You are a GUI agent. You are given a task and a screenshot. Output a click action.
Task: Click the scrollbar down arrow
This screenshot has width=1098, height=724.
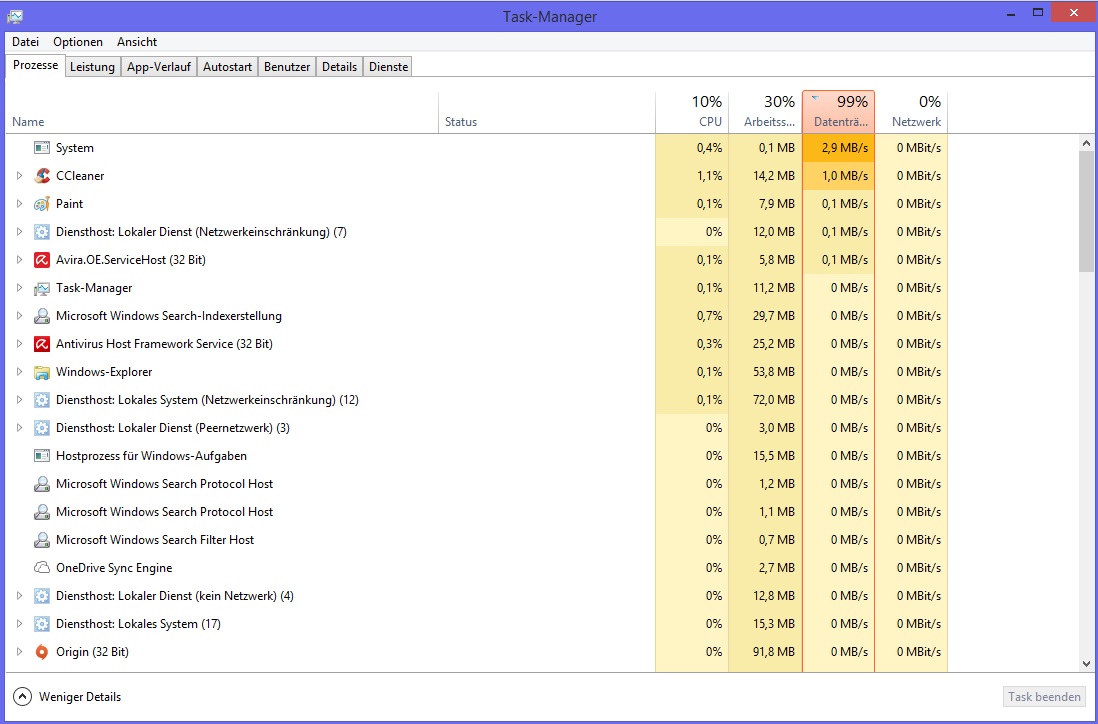(x=1086, y=663)
